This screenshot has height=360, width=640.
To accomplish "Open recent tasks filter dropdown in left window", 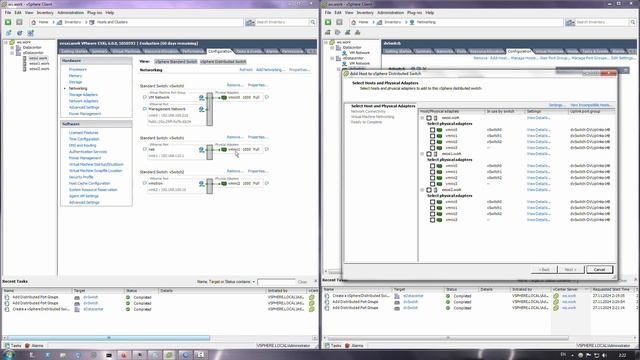I will click(x=253, y=282).
